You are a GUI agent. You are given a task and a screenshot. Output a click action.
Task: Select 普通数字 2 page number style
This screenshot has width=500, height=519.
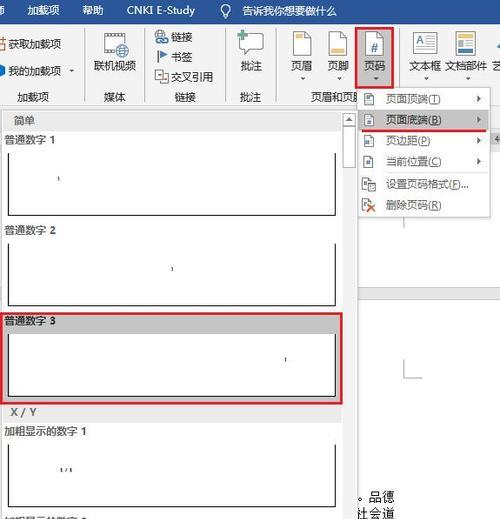coord(172,266)
